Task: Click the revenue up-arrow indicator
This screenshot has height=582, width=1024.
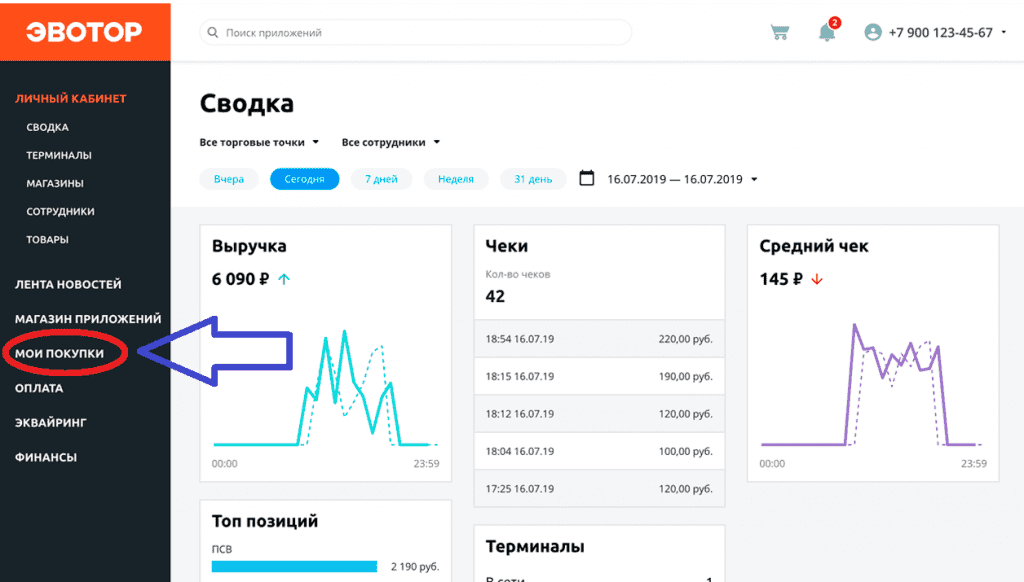Action: [283, 279]
